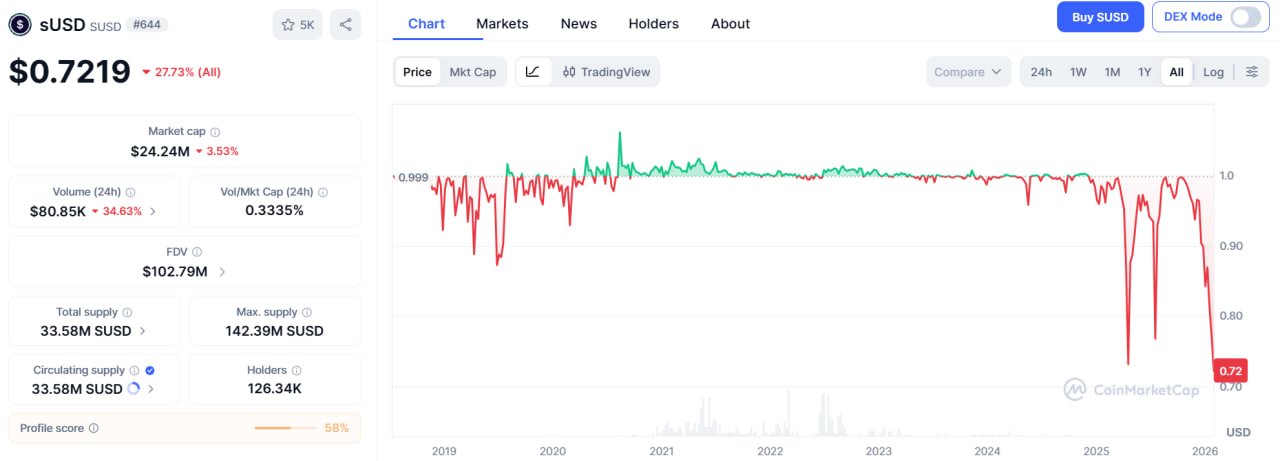Viewport: 1280px width, 461px height.
Task: Open the Compare dropdown
Action: coord(967,72)
